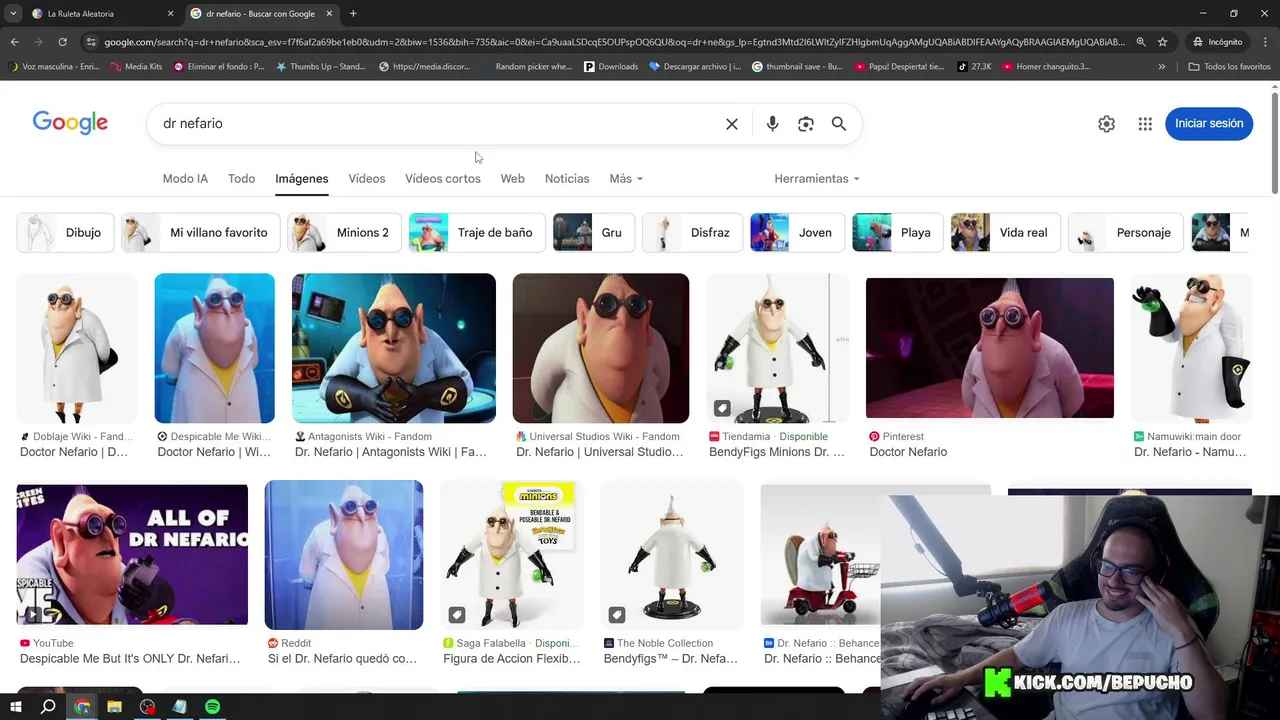This screenshot has width=1280, height=720.
Task: Open the Doblaje Wiki Doctor Nefario image
Action: (77, 348)
